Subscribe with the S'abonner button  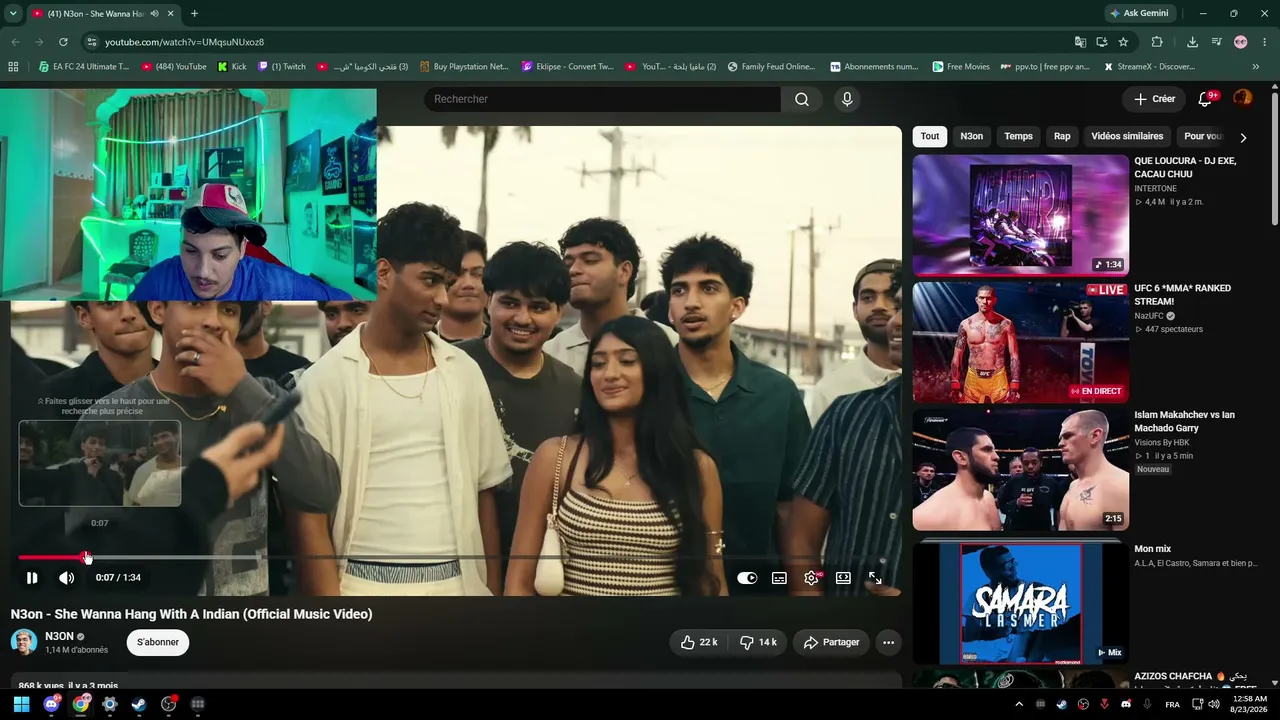point(158,642)
